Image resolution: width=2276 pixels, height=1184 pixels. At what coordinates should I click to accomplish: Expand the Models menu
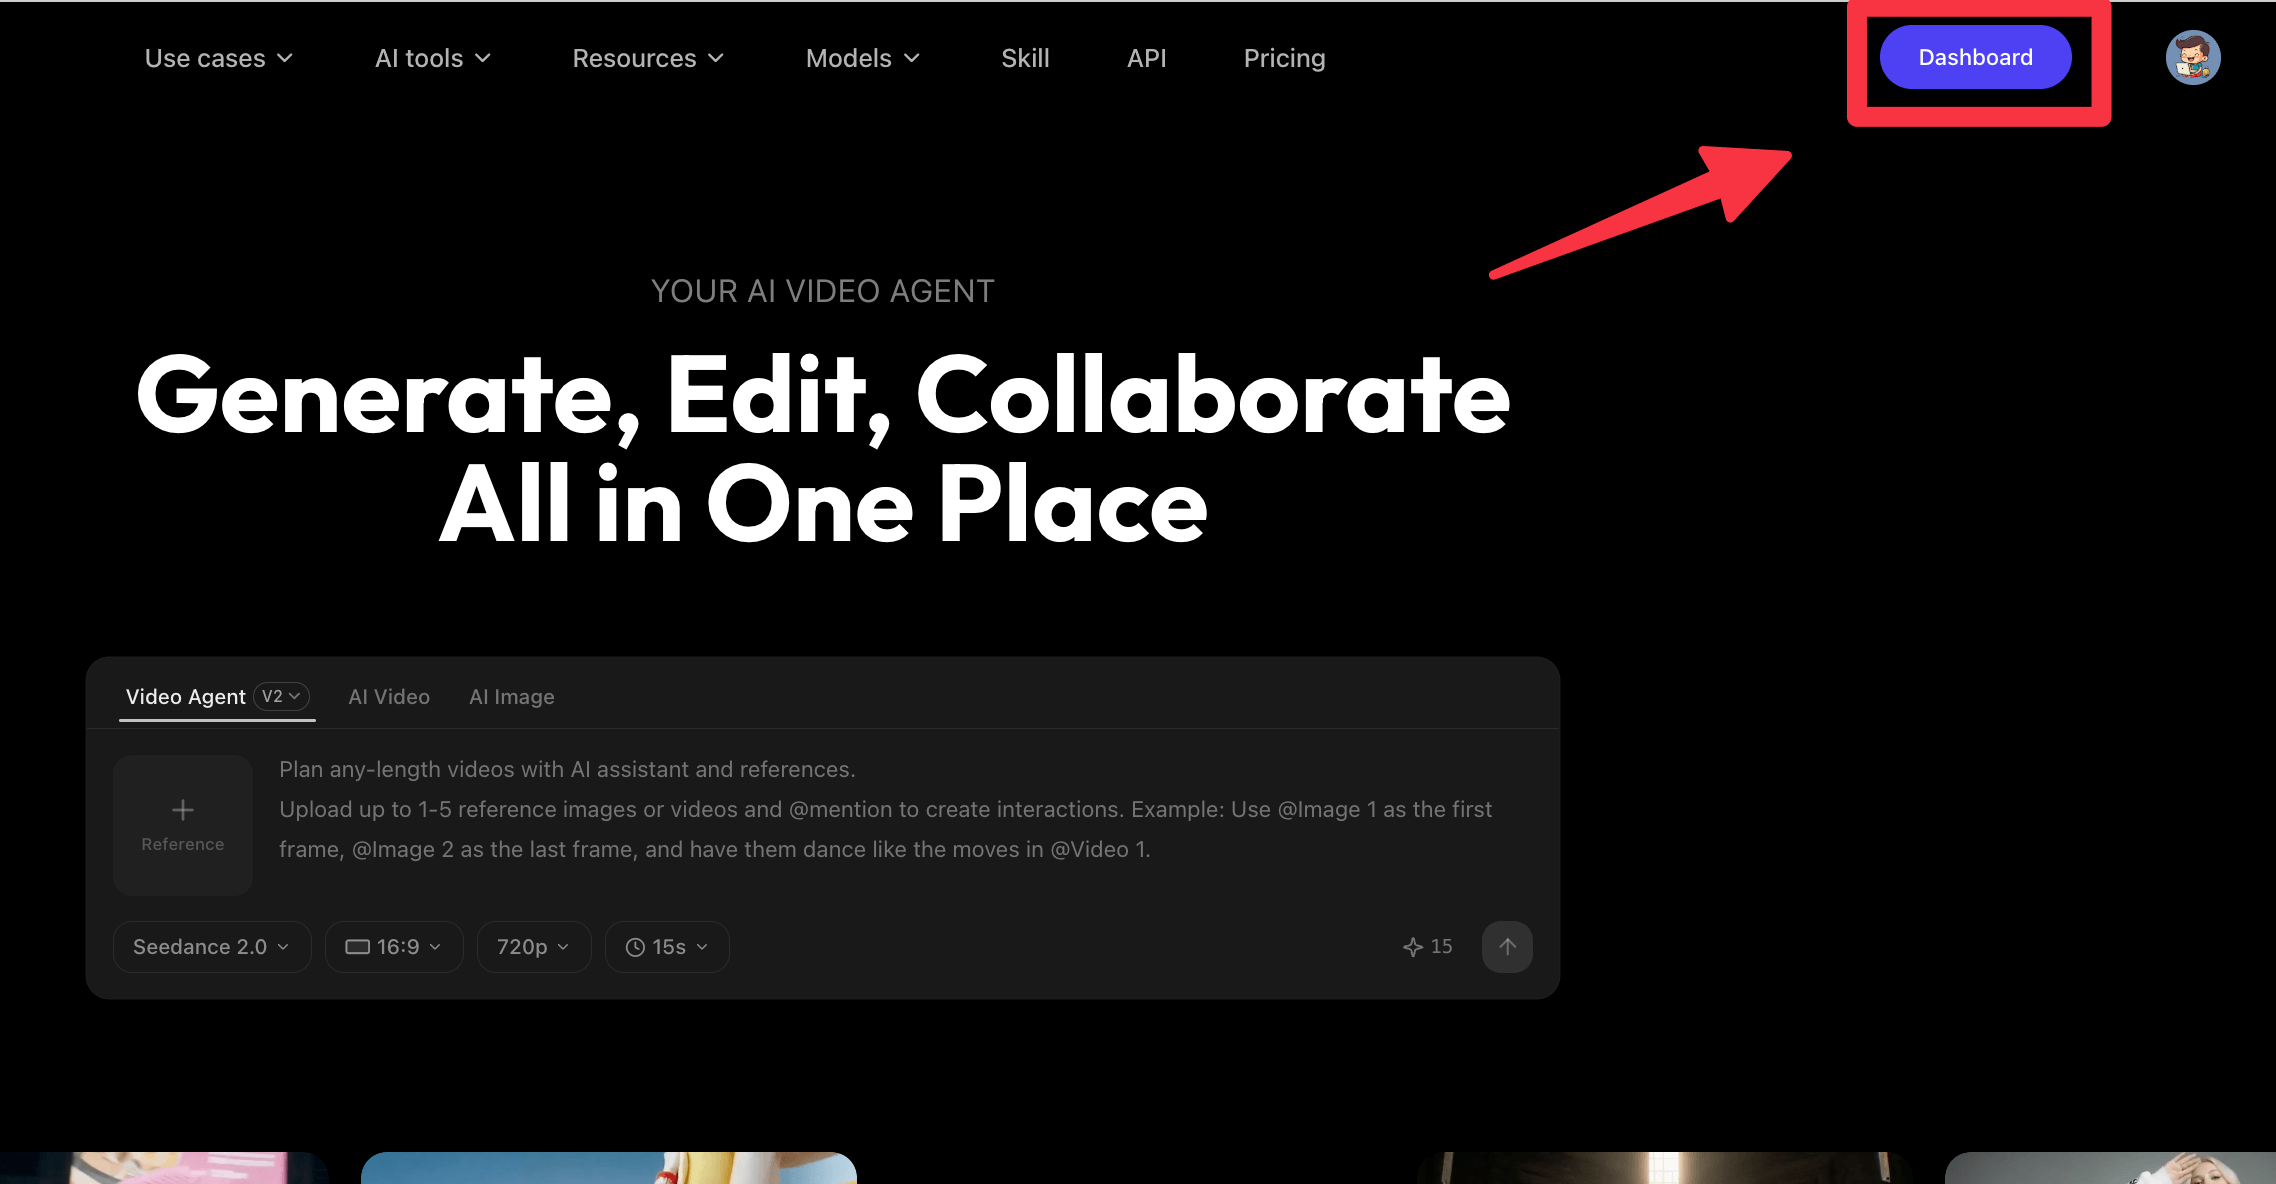[x=862, y=58]
